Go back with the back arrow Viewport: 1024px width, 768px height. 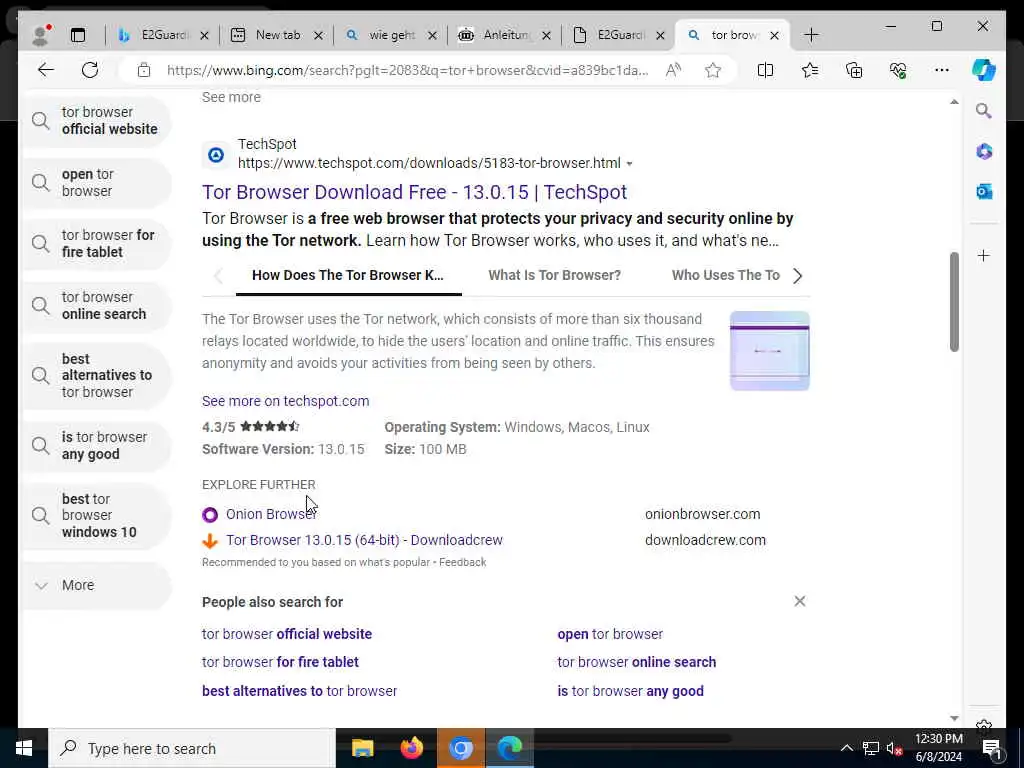[46, 70]
